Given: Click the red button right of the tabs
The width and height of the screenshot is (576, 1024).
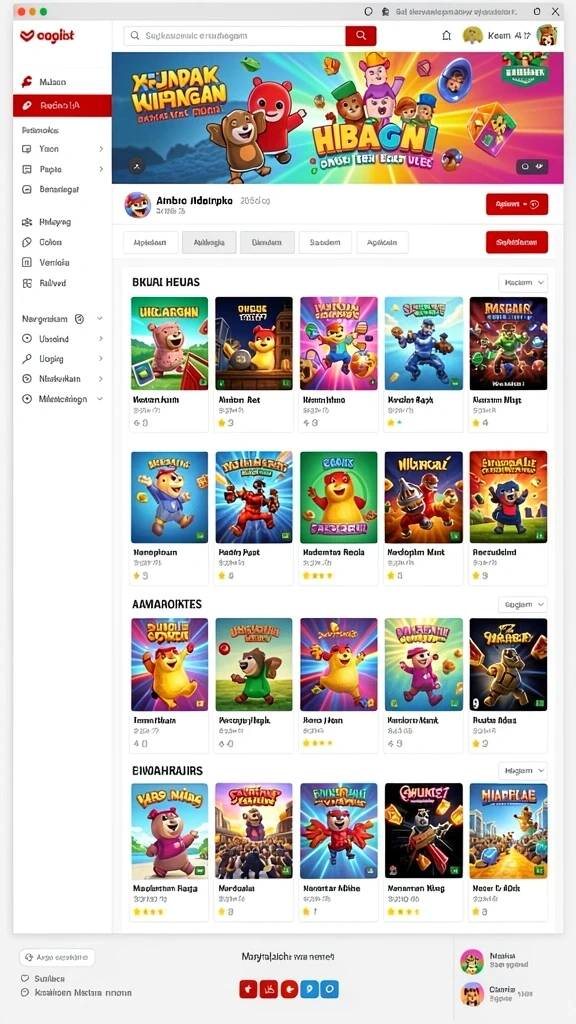Looking at the screenshot, I should click(517, 242).
